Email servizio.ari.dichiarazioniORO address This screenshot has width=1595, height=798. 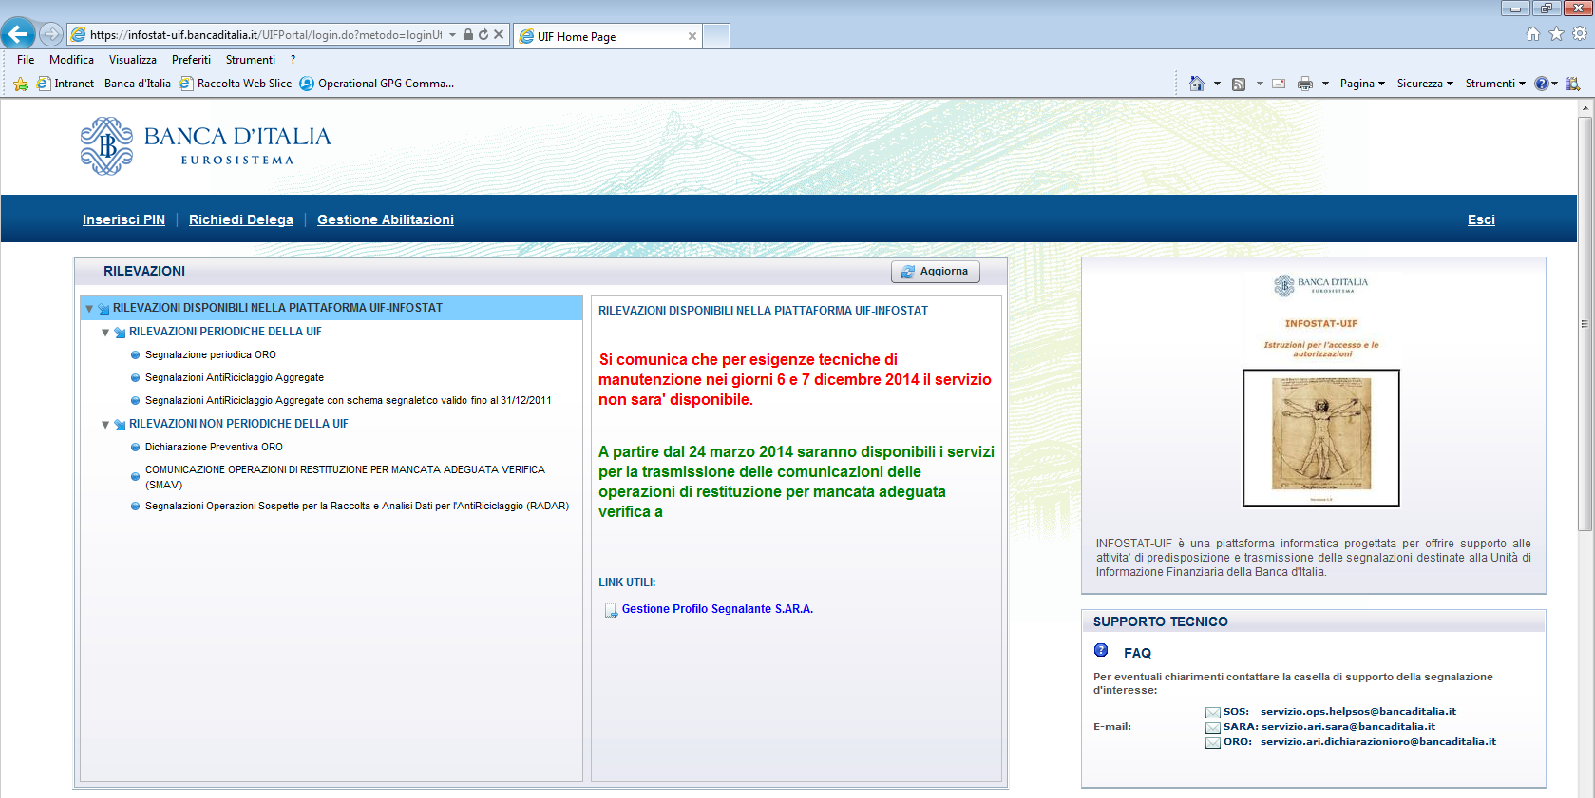(1378, 742)
